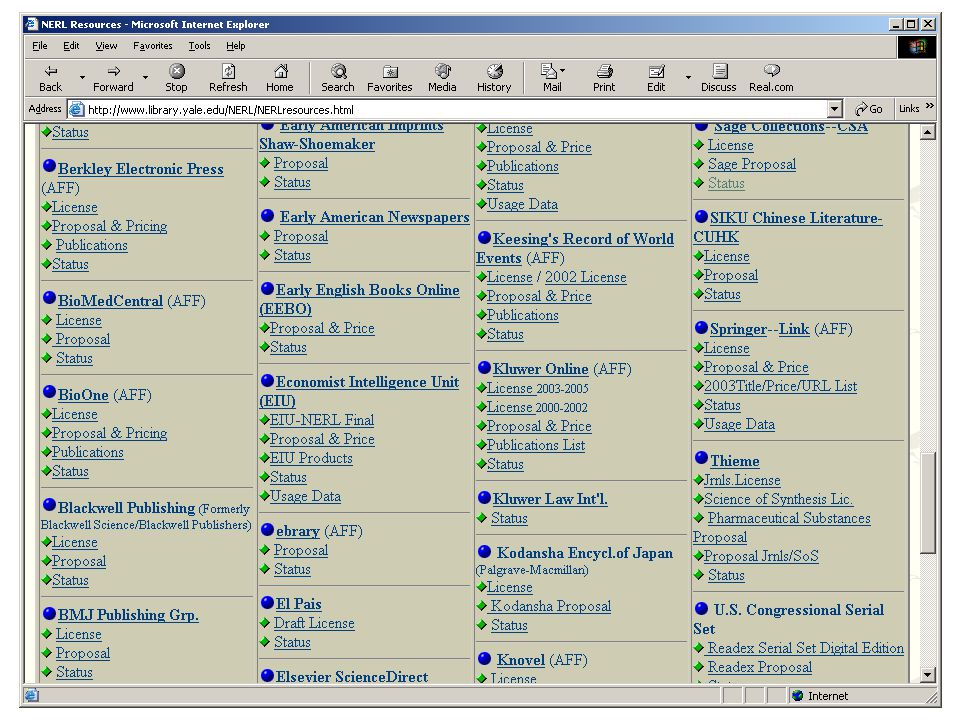Open the Search pane
Screen dimensions: 960x720
pyautogui.click(x=338, y=78)
